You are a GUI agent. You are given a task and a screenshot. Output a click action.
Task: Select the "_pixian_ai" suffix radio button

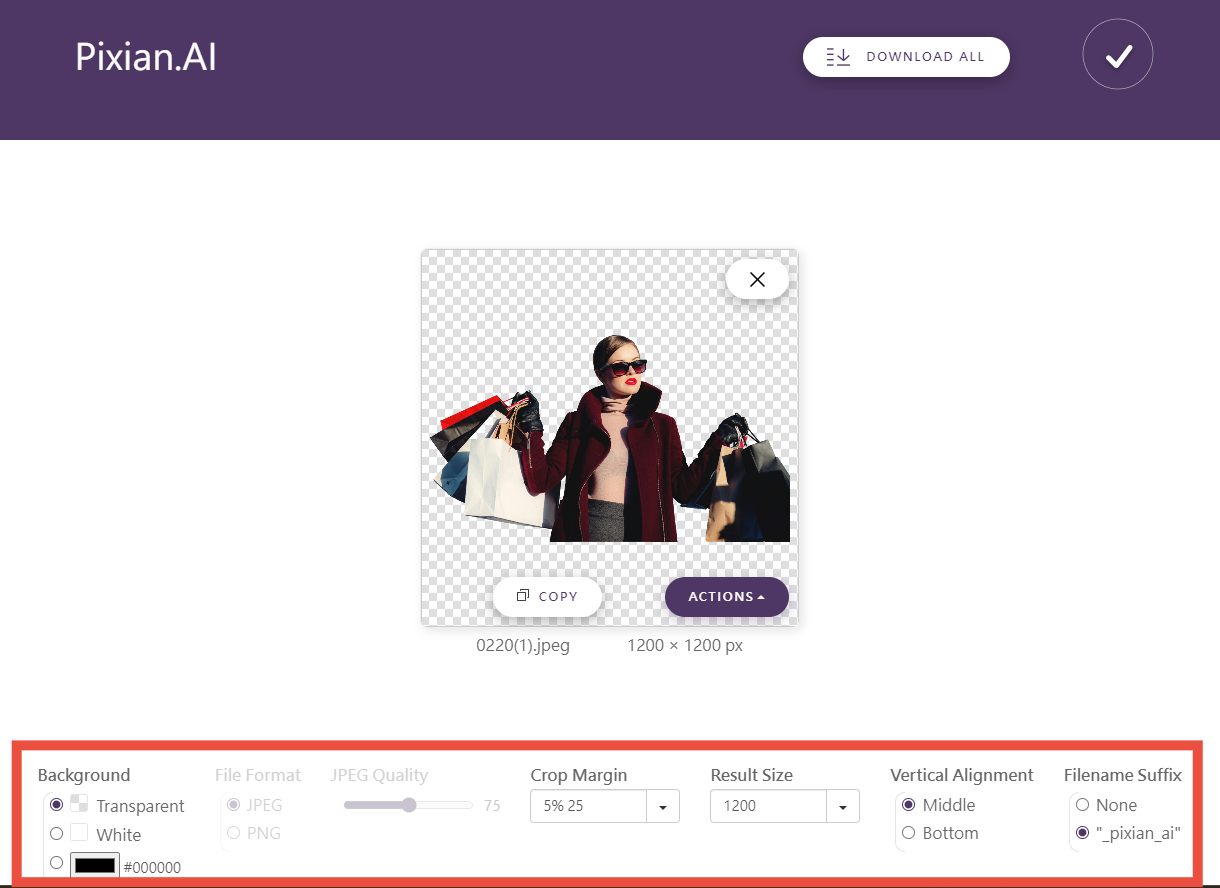pyautogui.click(x=1082, y=832)
